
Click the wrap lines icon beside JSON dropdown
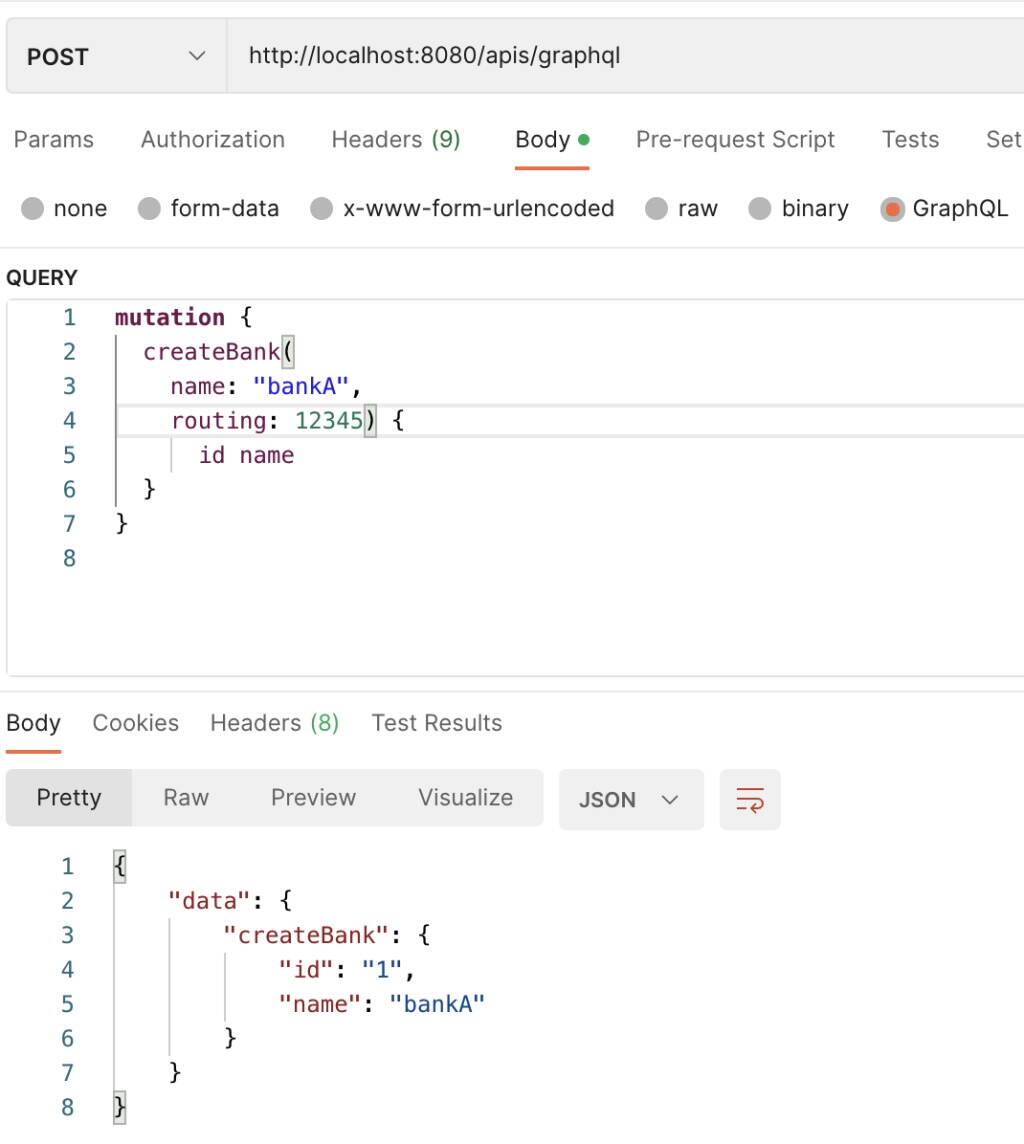750,799
